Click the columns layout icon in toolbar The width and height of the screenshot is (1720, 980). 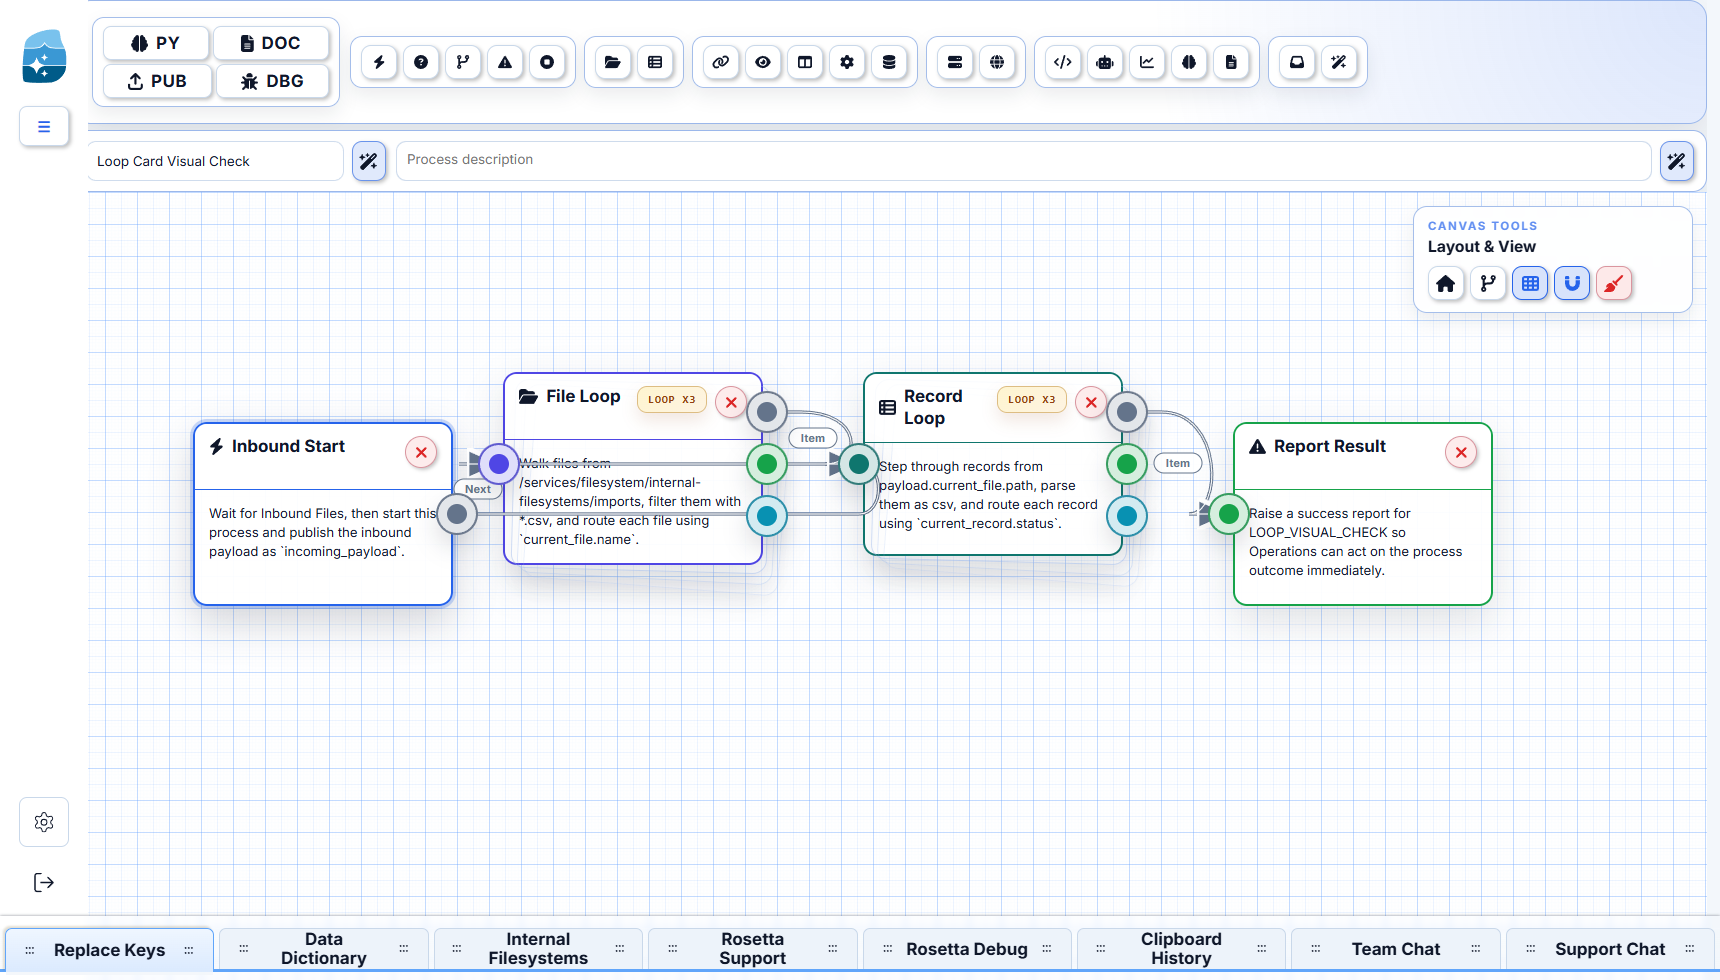tap(805, 62)
